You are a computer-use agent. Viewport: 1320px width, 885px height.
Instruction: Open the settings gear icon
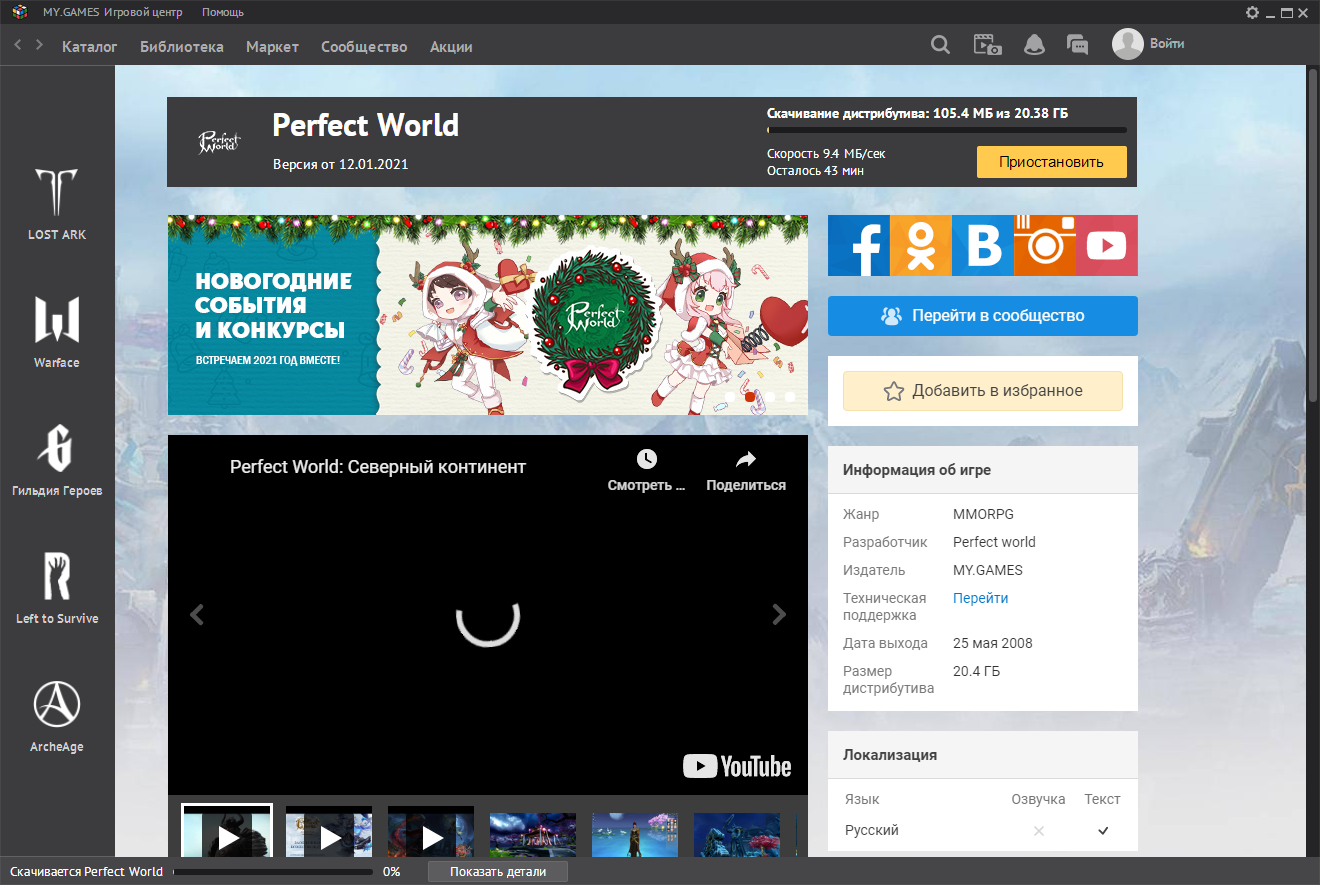1252,12
